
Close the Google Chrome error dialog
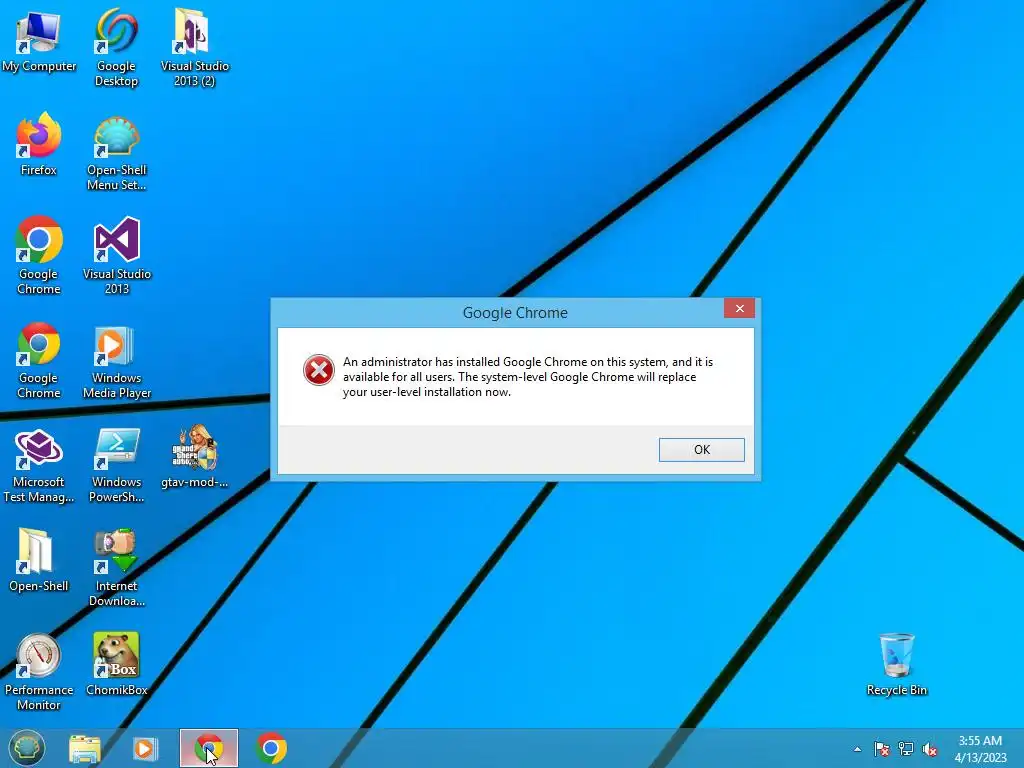[739, 308]
